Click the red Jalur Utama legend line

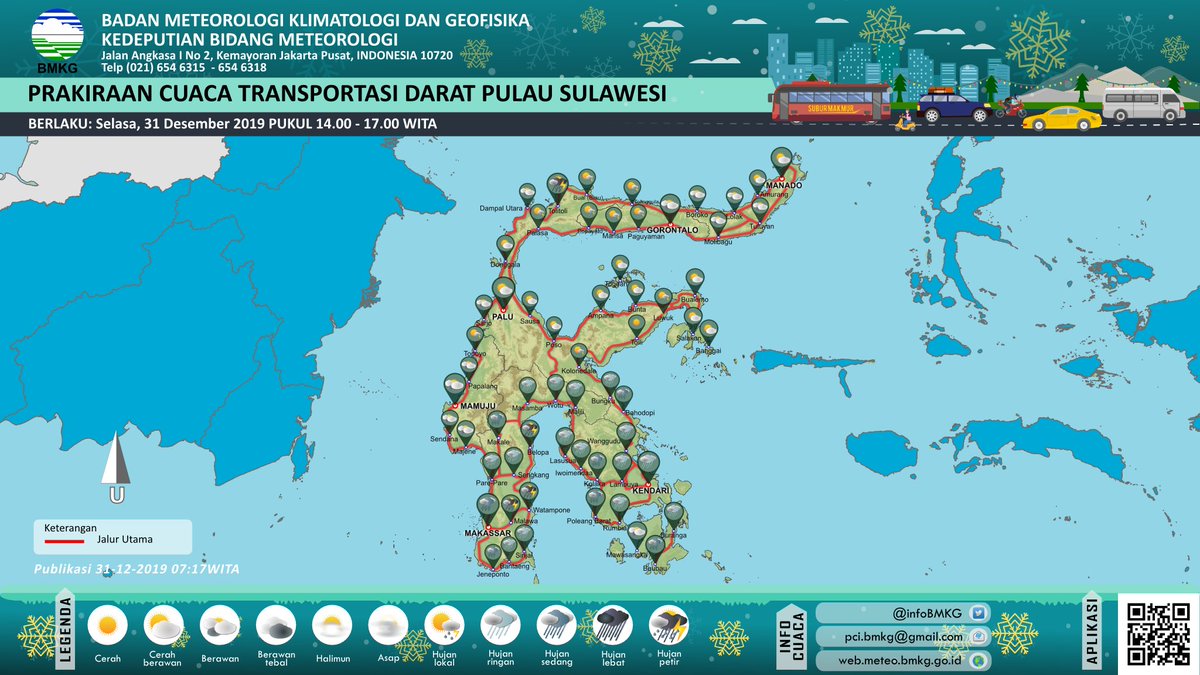click(66, 542)
